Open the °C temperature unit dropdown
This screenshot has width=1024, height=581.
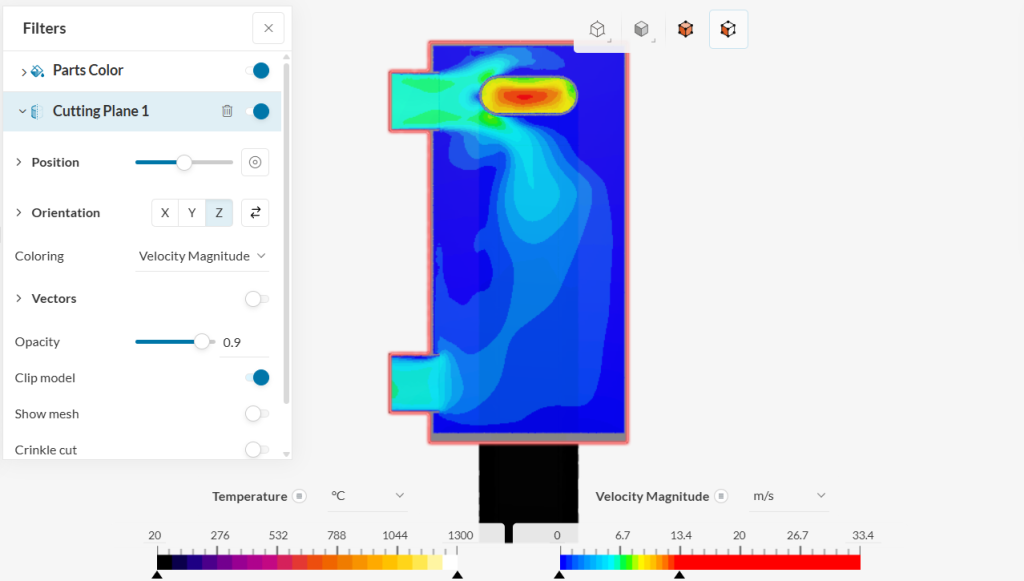(367, 496)
